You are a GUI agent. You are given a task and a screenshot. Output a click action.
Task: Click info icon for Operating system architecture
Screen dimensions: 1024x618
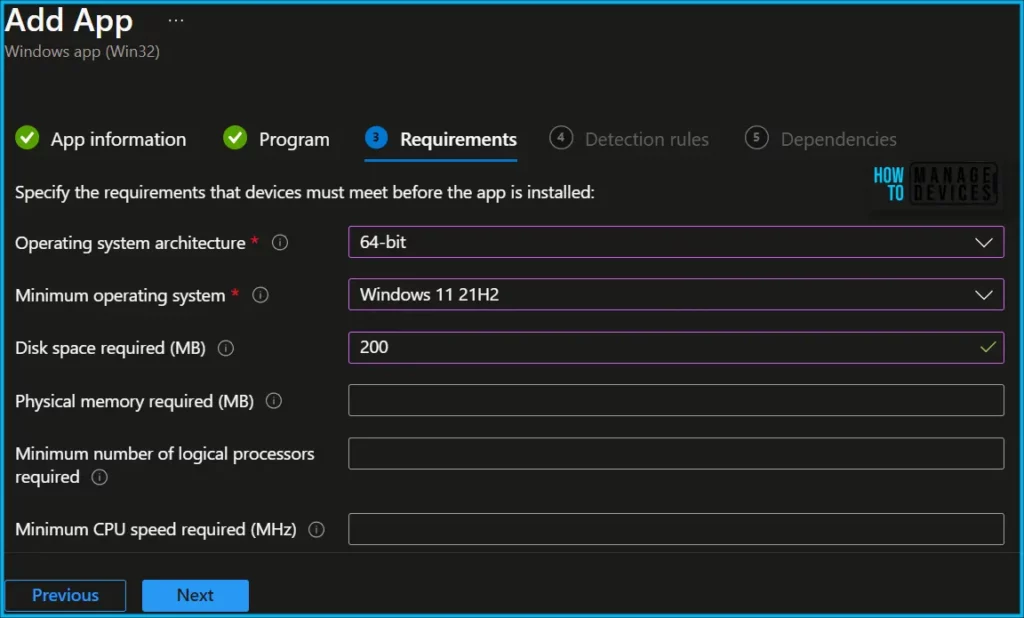click(280, 242)
